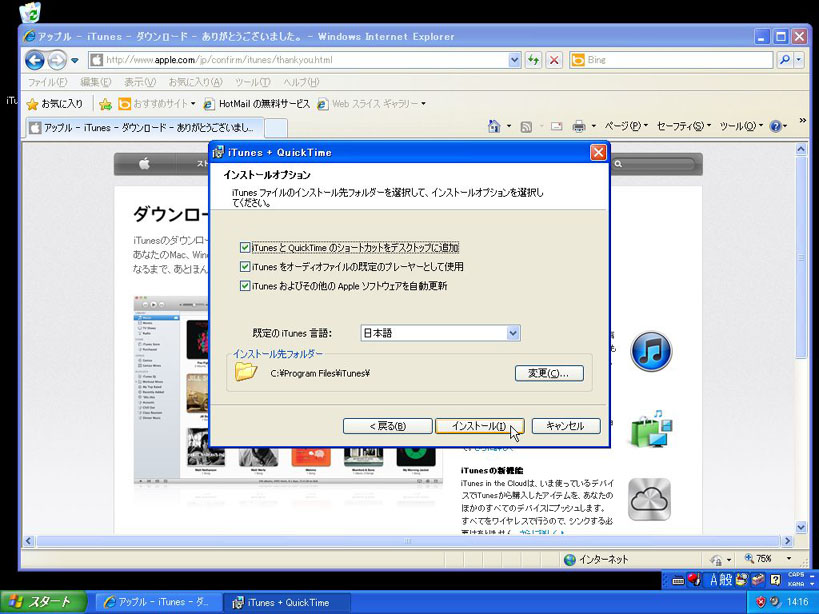Screen dimensions: 819x614
Task: Open the 表示(V) menu
Action: click(x=140, y=82)
